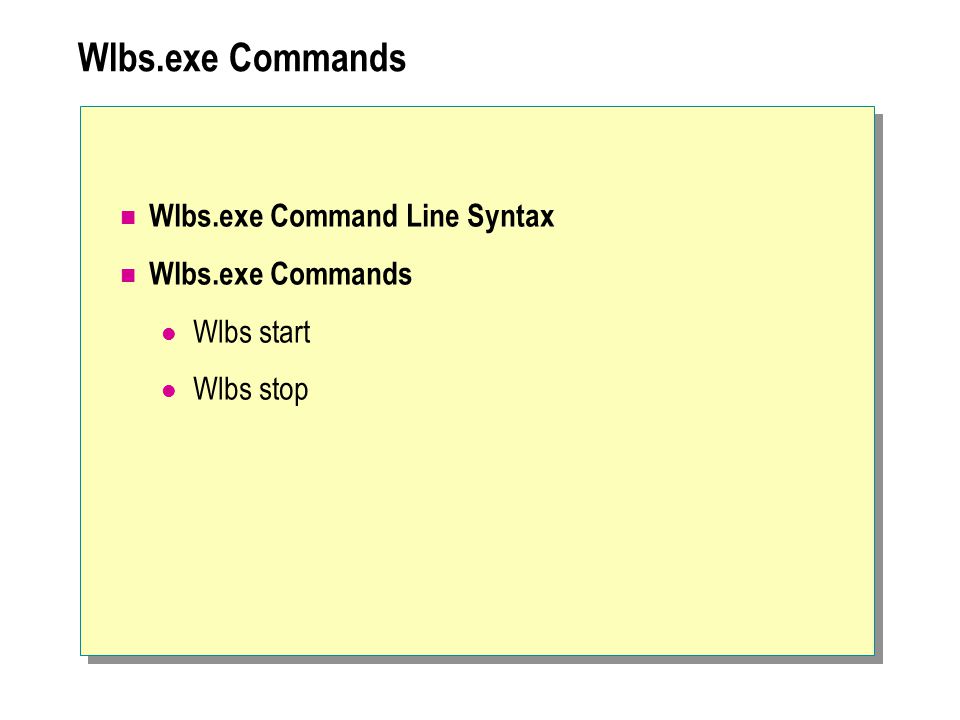960x720 pixels.
Task: Select the Wlbs start sub-item text
Action: pos(252,332)
